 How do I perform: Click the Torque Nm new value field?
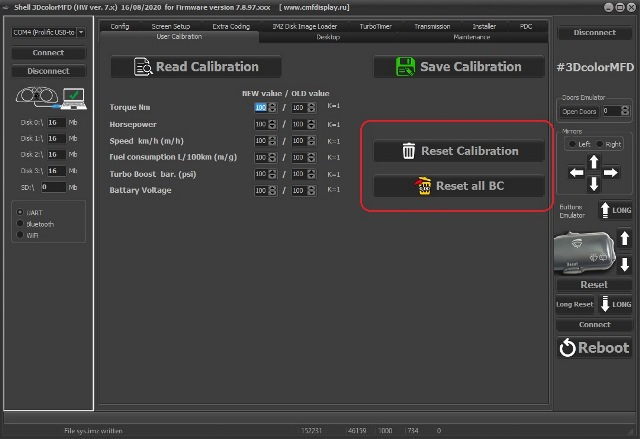click(261, 106)
